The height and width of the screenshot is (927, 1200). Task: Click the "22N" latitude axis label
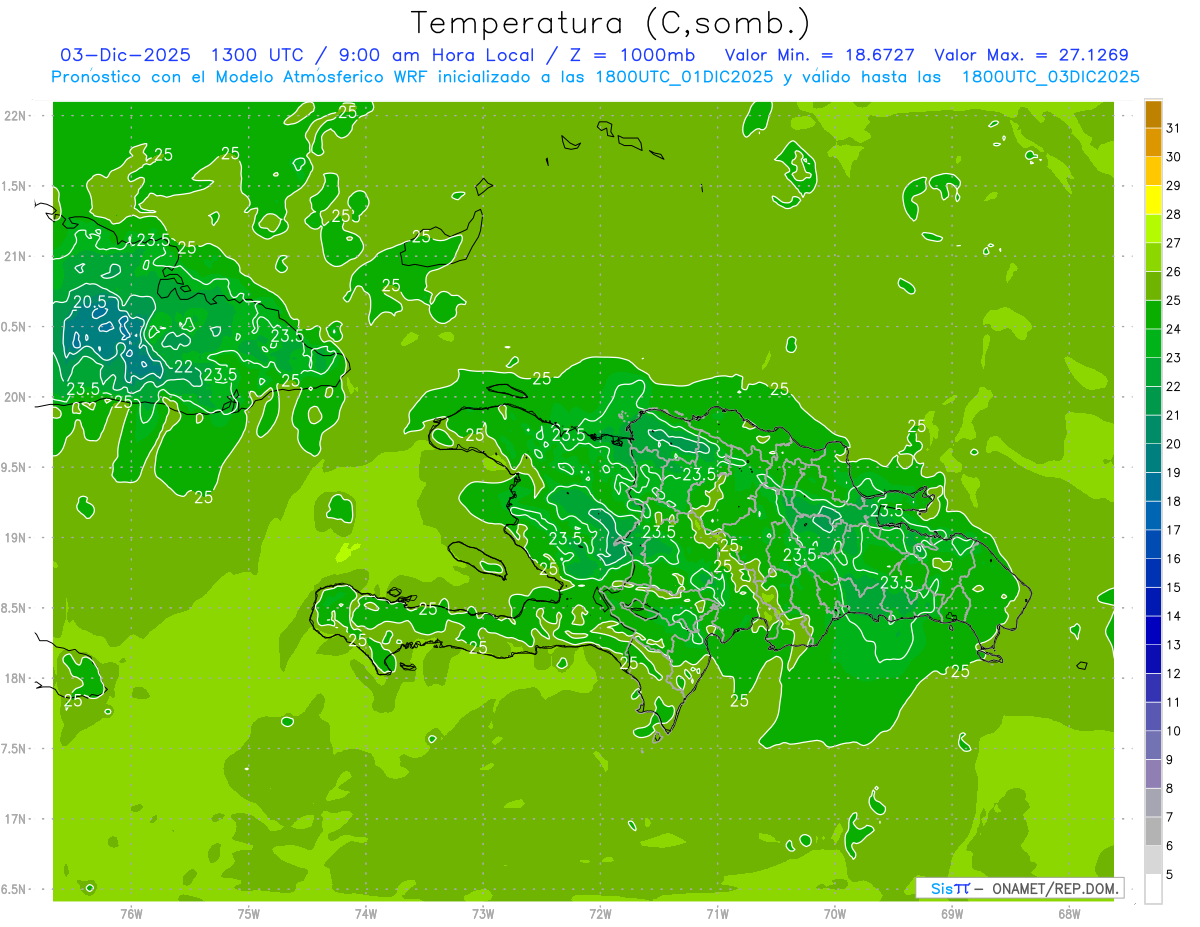pos(17,116)
